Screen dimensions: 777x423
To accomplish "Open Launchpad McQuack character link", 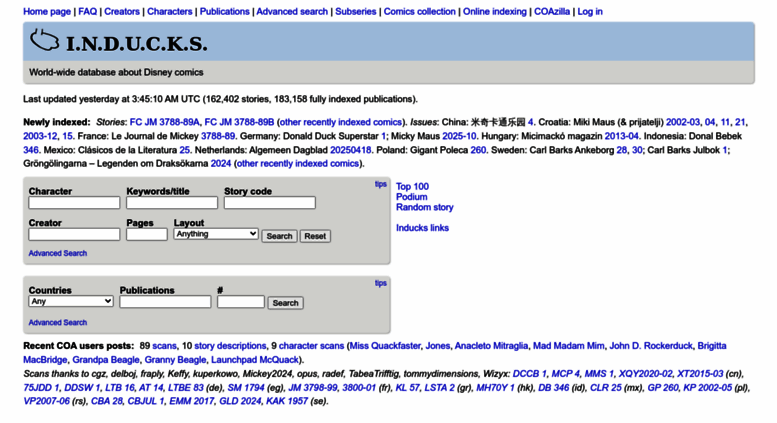I will tap(255, 360).
